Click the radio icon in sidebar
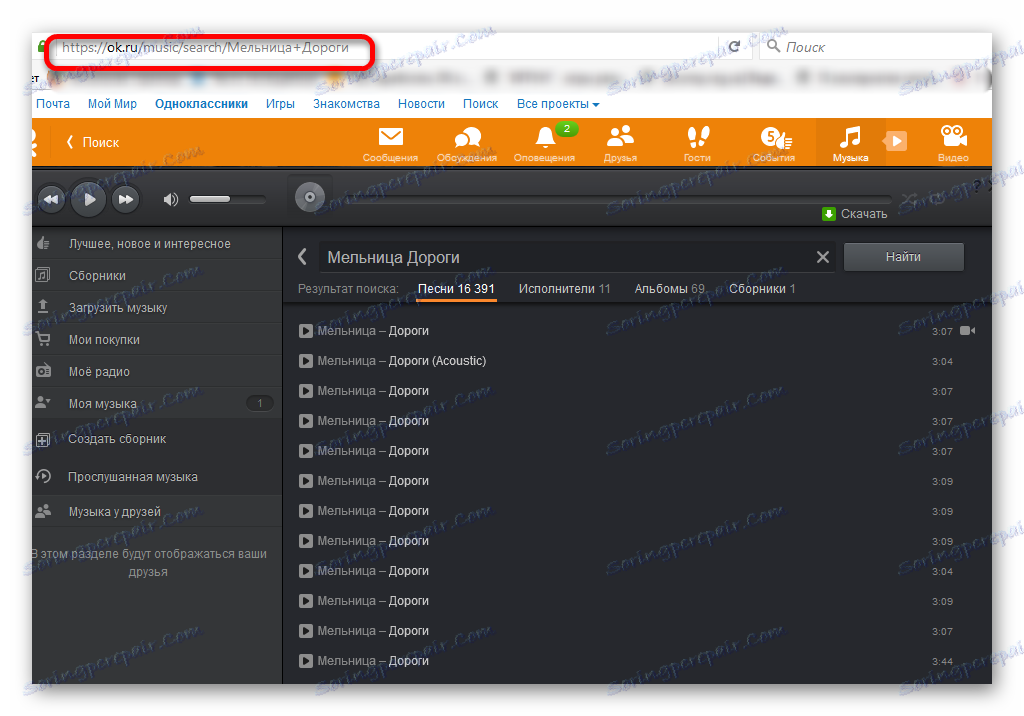Image resolution: width=1024 pixels, height=716 pixels. coord(43,371)
